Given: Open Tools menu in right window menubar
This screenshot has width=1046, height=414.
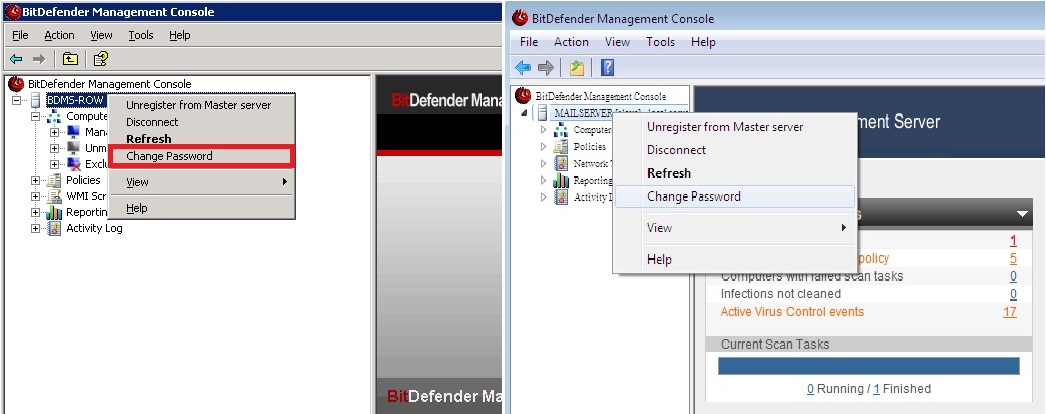Looking at the screenshot, I should click(x=660, y=42).
